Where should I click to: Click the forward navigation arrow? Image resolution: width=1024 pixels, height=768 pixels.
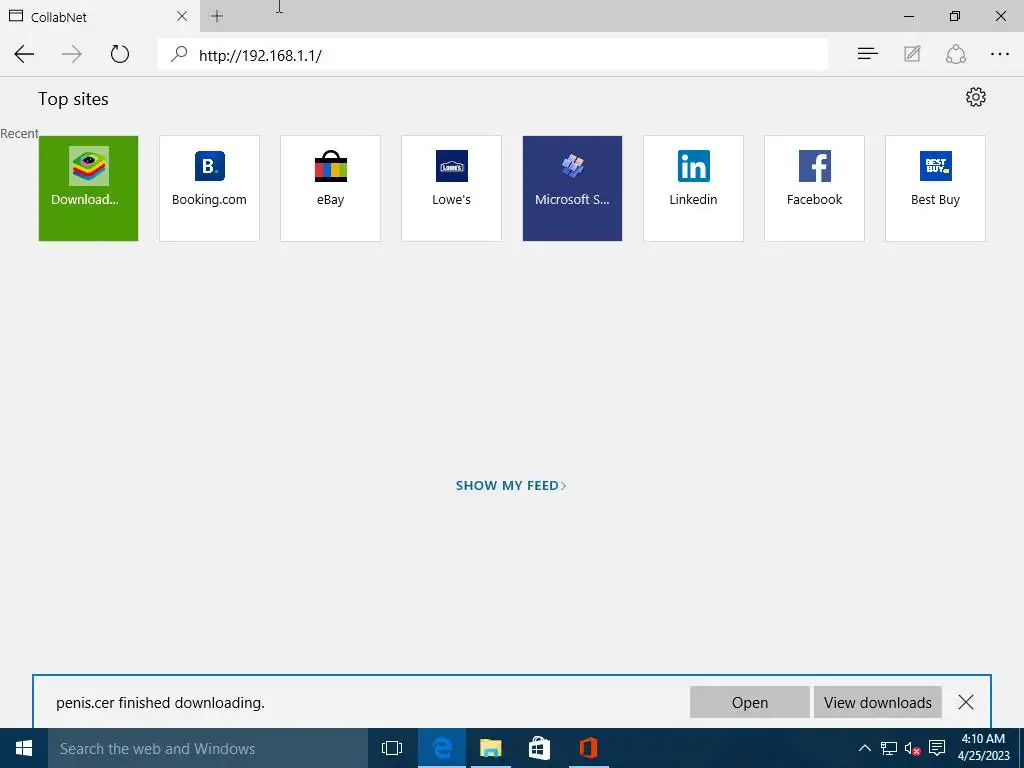coord(72,54)
